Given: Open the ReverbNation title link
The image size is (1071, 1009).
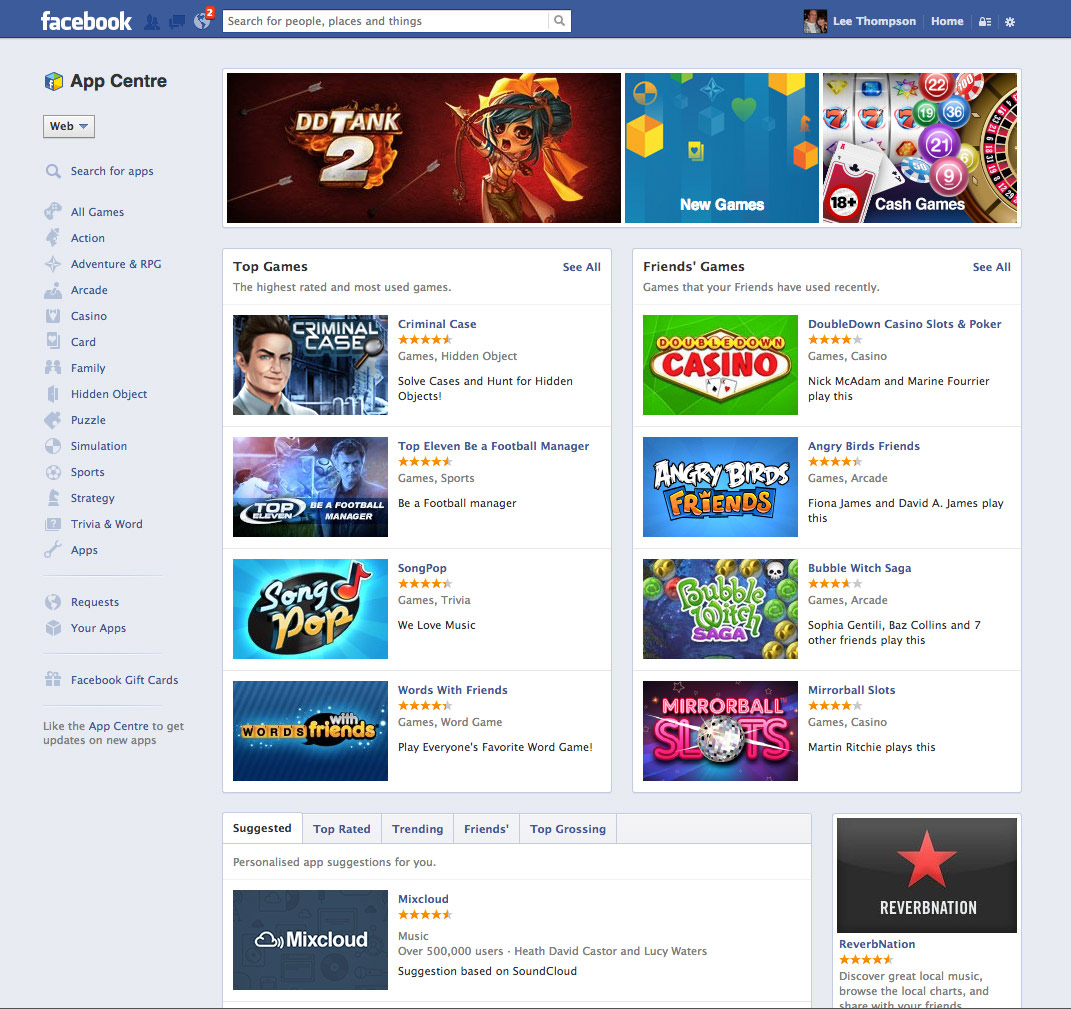Looking at the screenshot, I should point(877,944).
